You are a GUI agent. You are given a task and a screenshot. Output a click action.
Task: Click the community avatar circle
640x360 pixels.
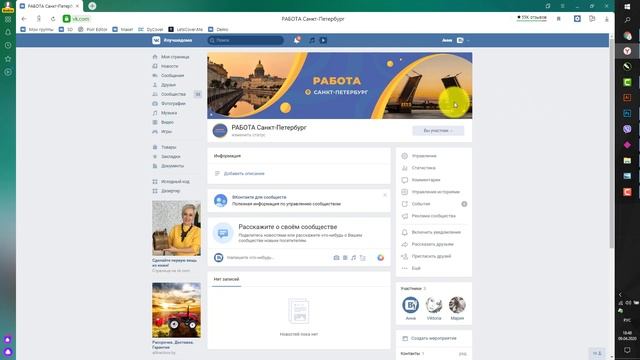(220, 131)
